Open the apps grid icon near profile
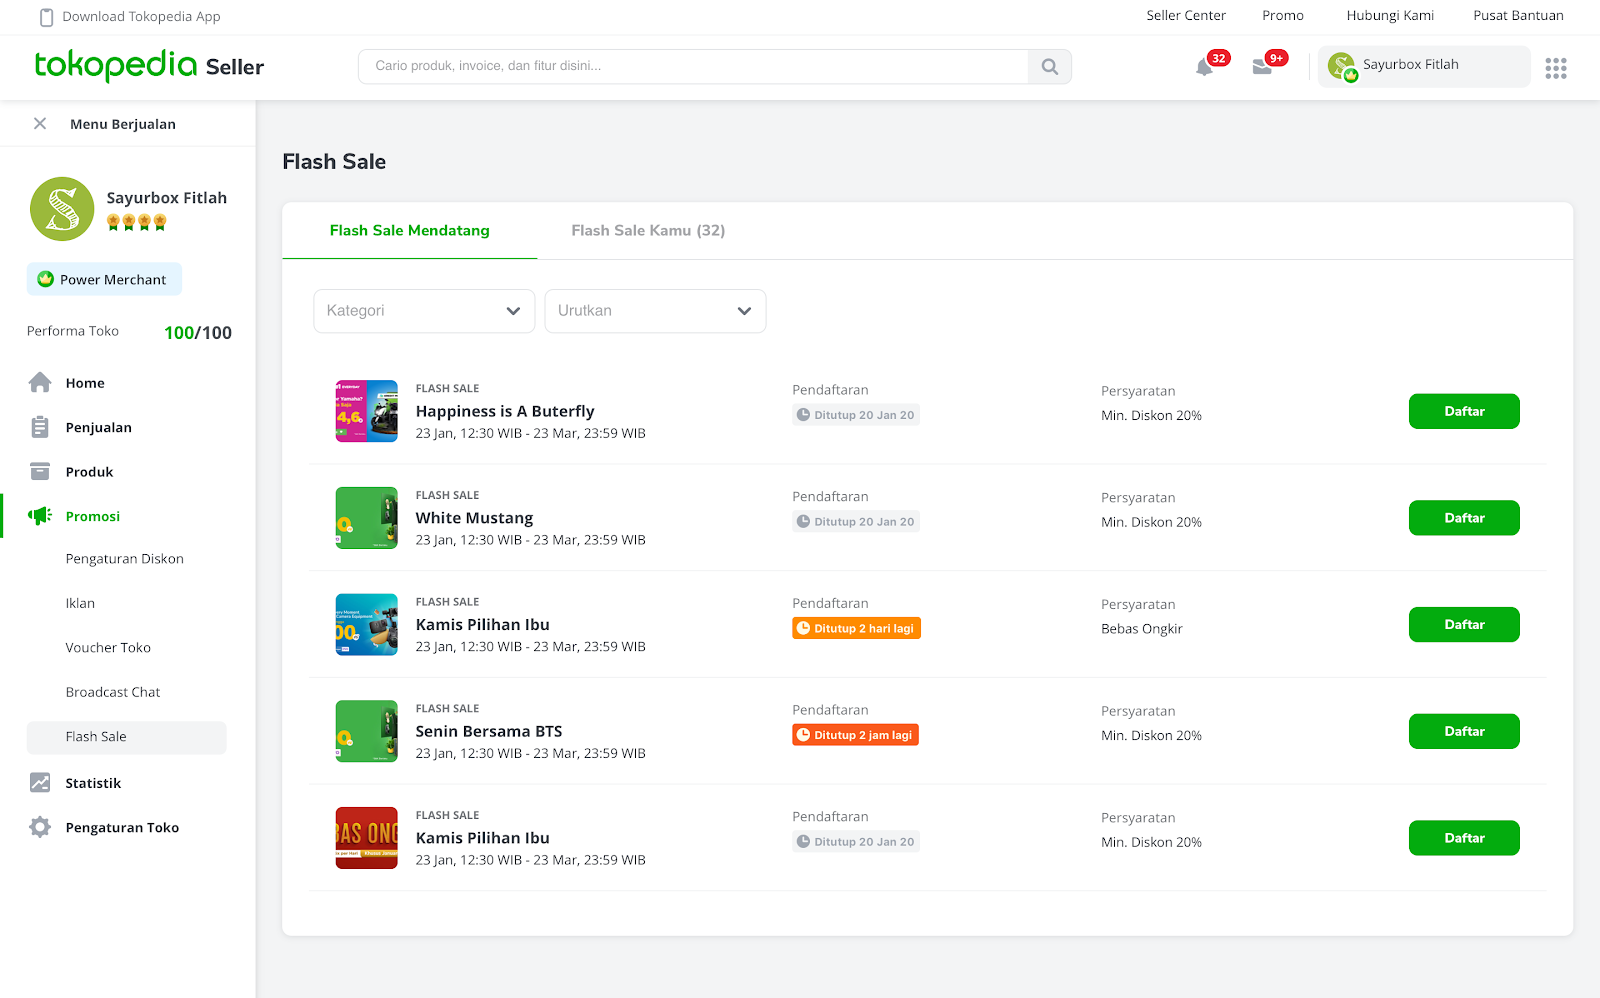Image resolution: width=1600 pixels, height=998 pixels. coord(1555,67)
